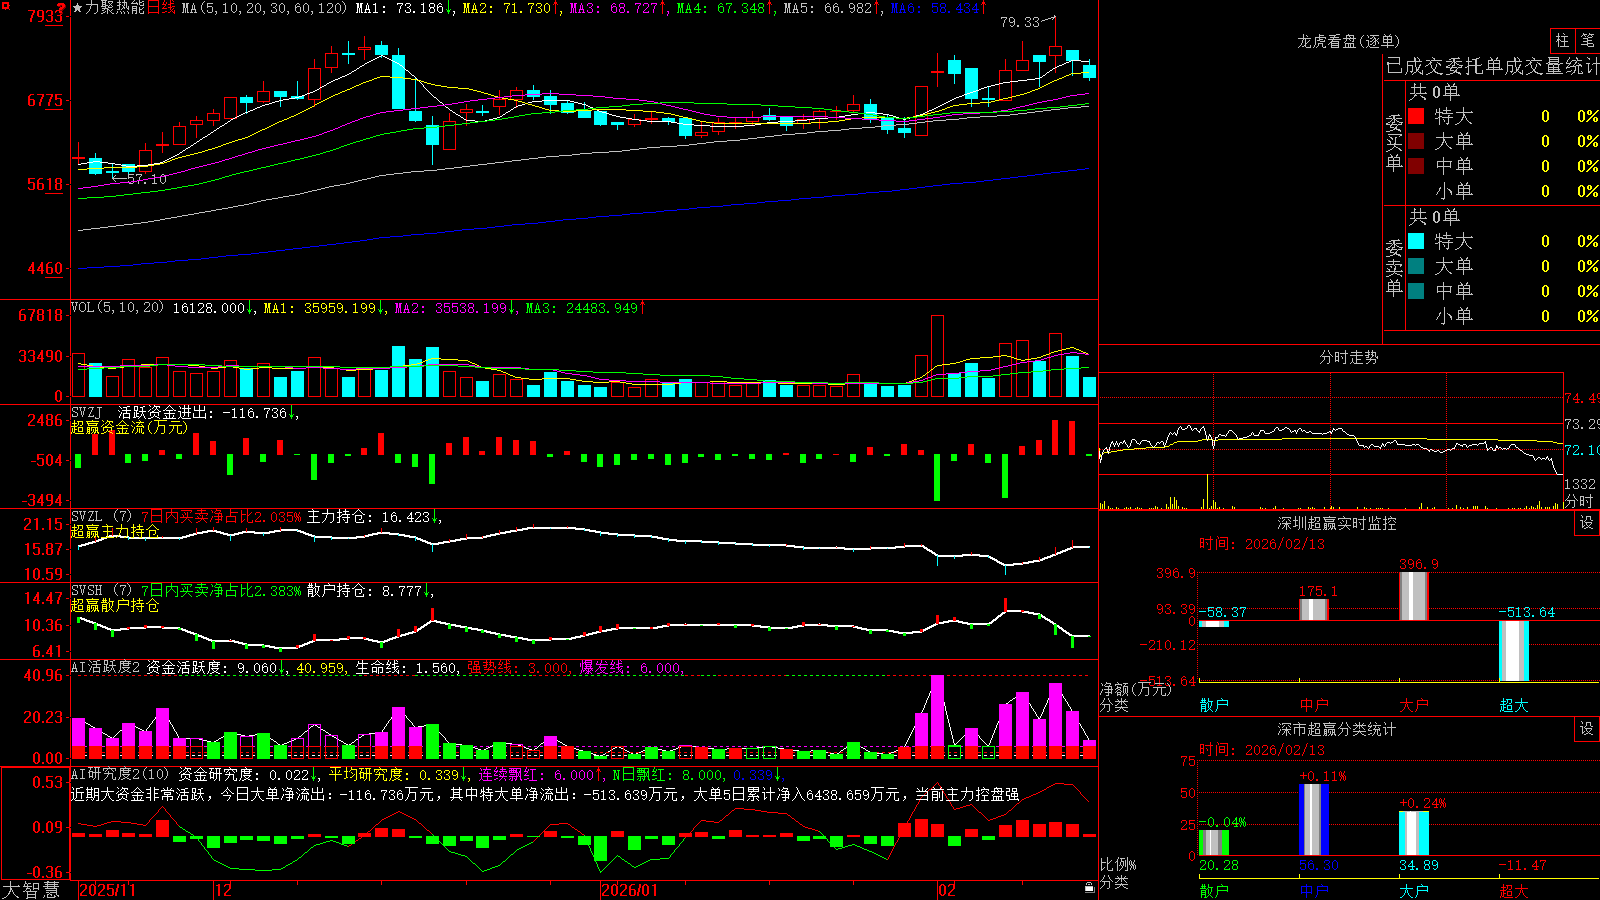
Task: Click the red question mark icon at top left
Action: point(61,8)
